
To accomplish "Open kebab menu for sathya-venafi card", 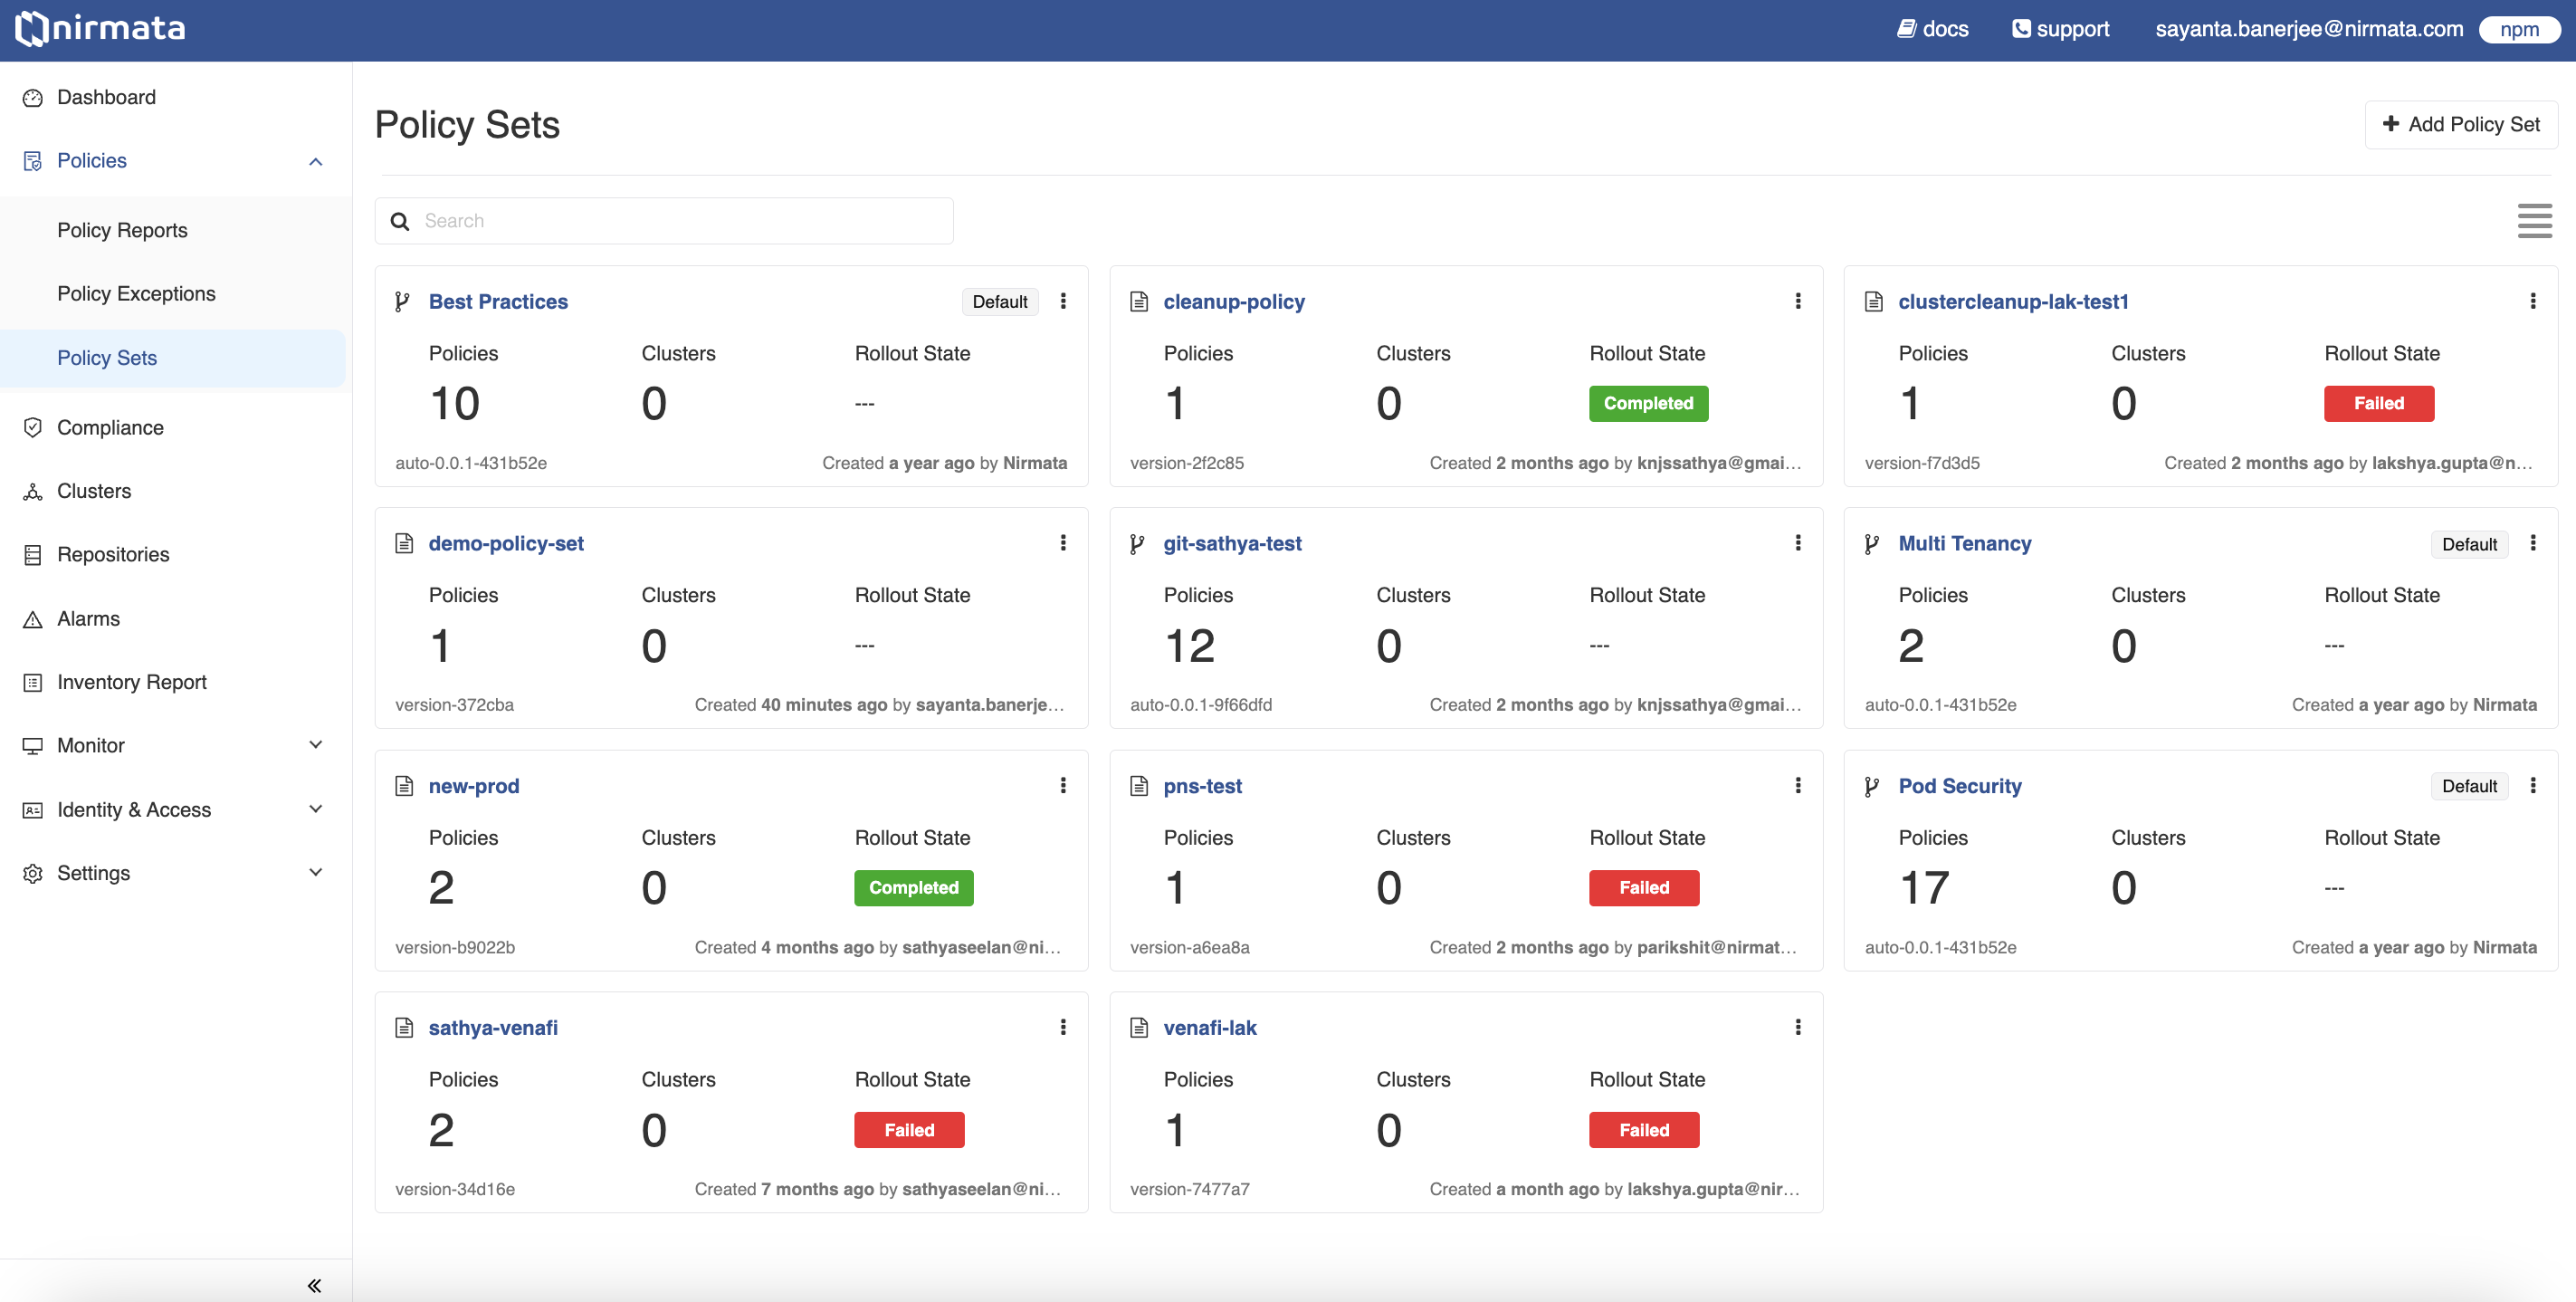I will (1063, 1028).
